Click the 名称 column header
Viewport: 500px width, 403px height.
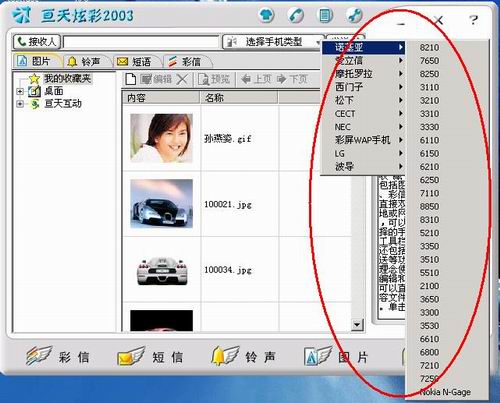(x=239, y=98)
